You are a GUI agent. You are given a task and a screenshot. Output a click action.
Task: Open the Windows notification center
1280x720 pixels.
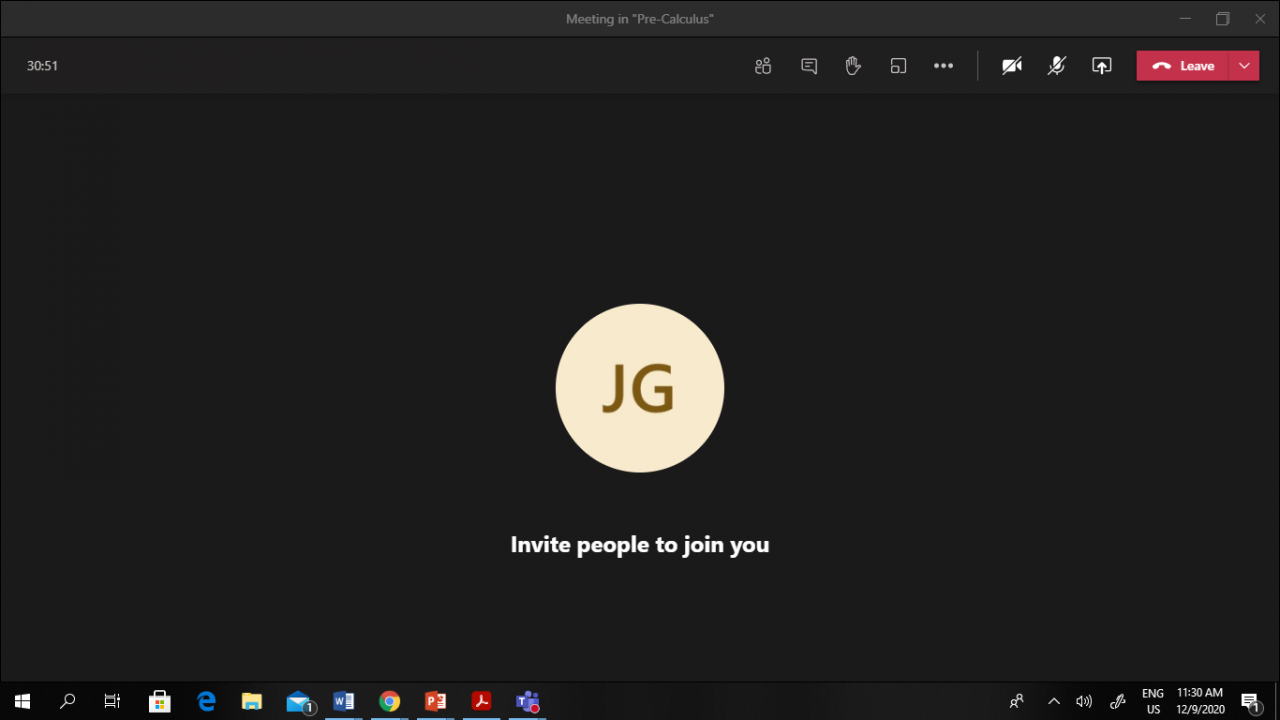1250,701
